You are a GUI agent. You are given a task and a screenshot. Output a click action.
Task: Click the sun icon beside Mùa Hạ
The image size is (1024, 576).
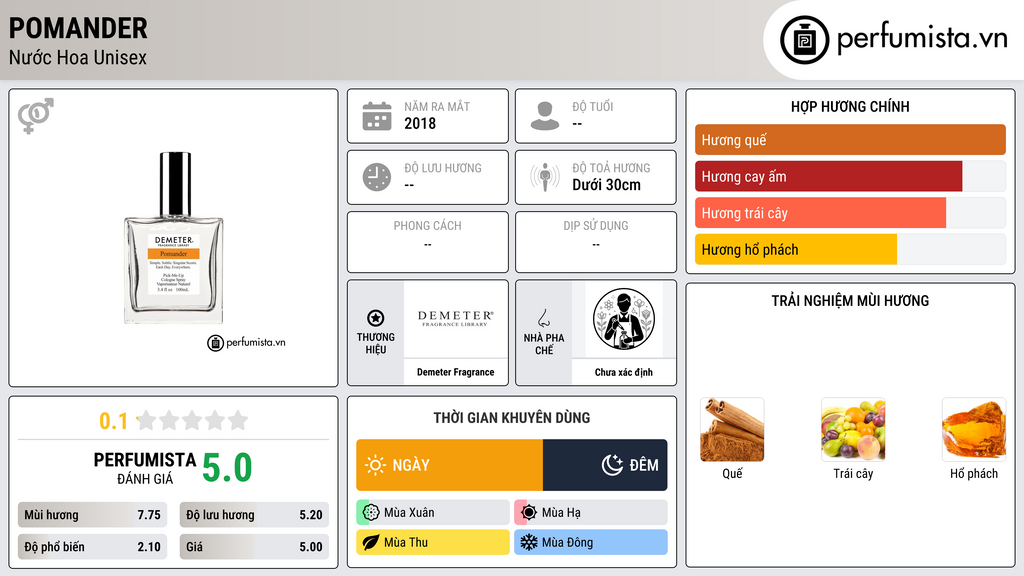pyautogui.click(x=529, y=513)
